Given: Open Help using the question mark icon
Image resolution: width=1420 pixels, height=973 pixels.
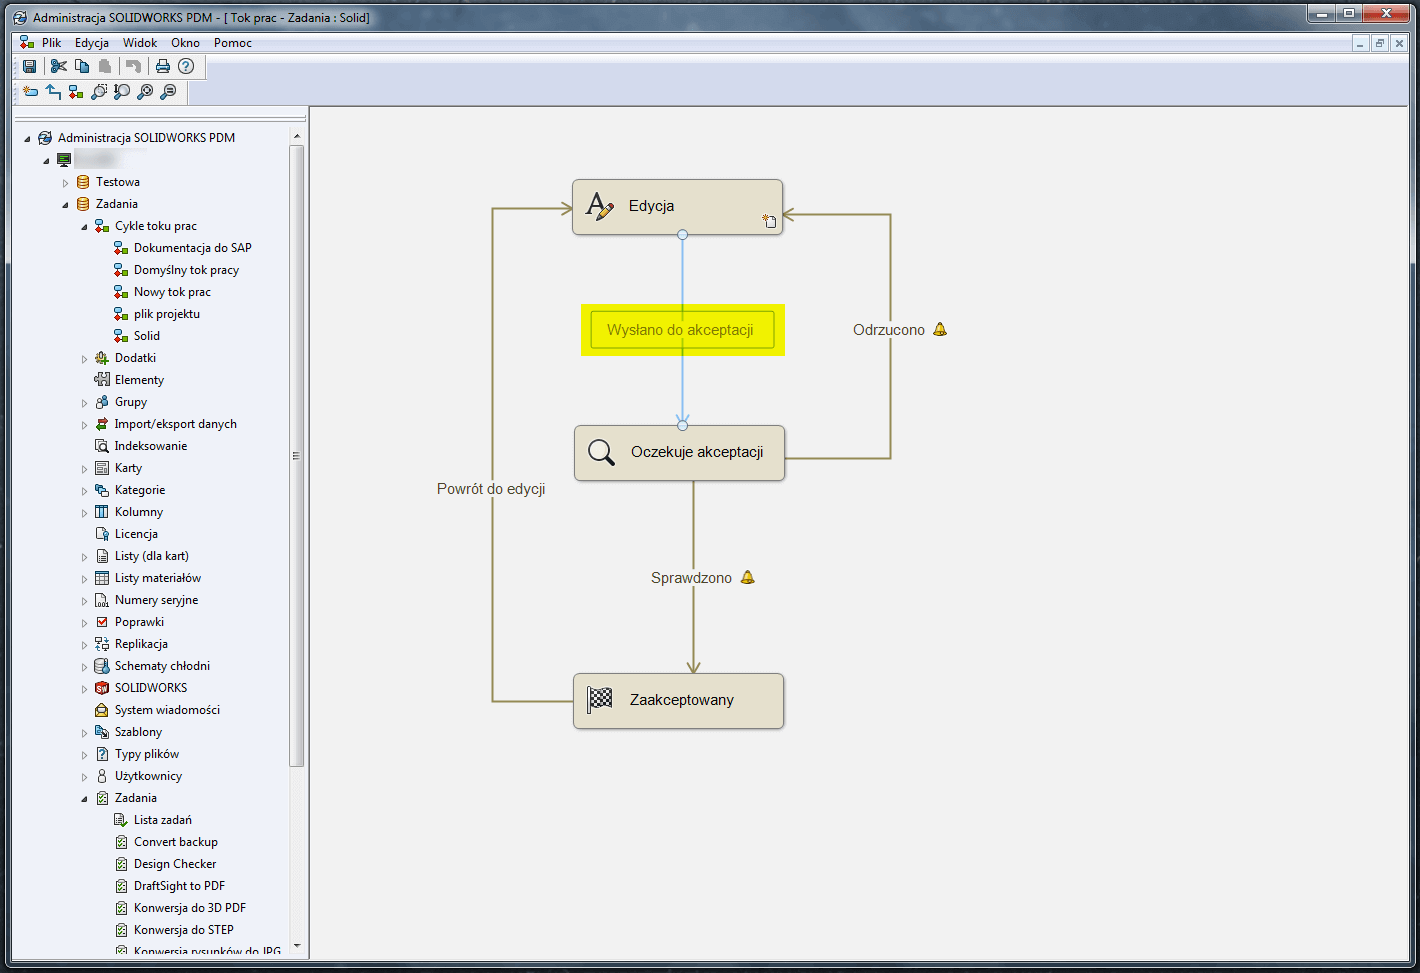Looking at the screenshot, I should pyautogui.click(x=187, y=66).
